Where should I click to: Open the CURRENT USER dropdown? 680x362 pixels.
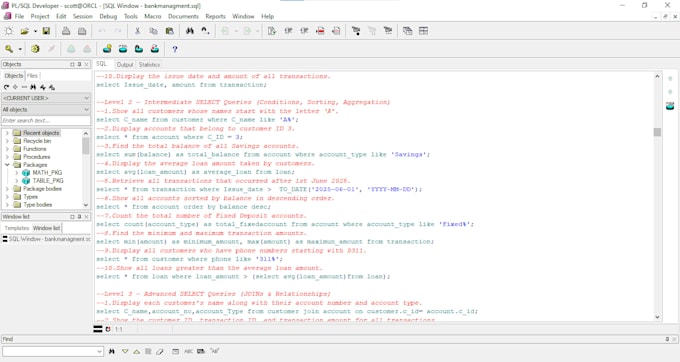click(86, 98)
